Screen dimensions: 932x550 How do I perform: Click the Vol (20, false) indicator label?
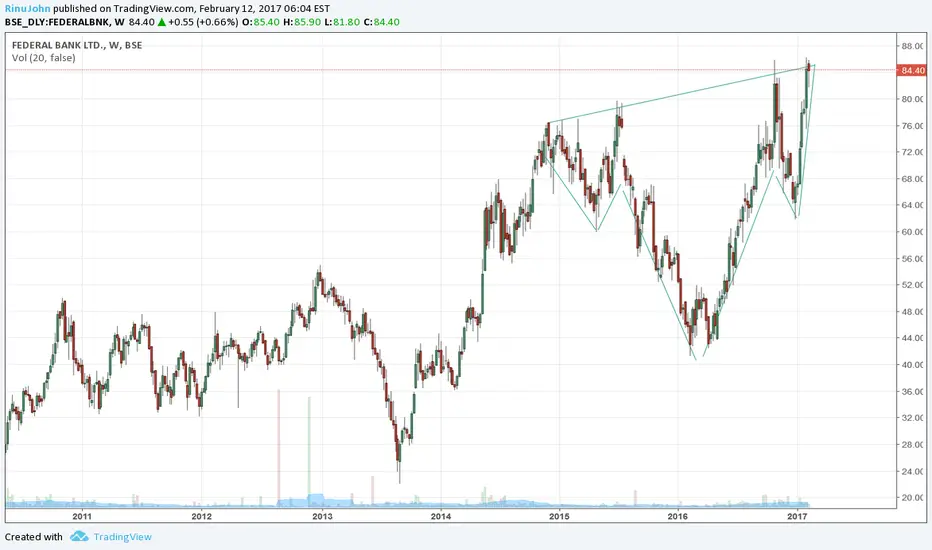point(43,58)
